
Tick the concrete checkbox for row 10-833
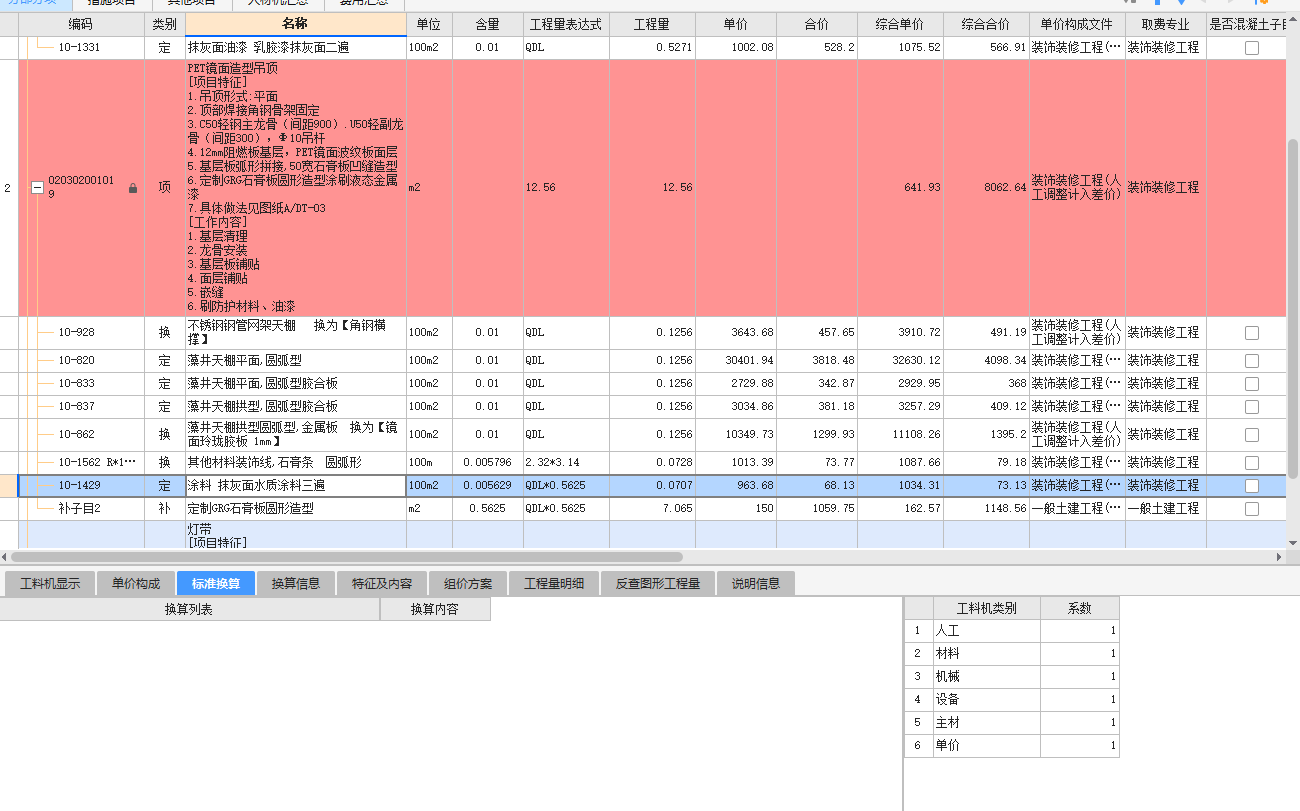point(1251,384)
